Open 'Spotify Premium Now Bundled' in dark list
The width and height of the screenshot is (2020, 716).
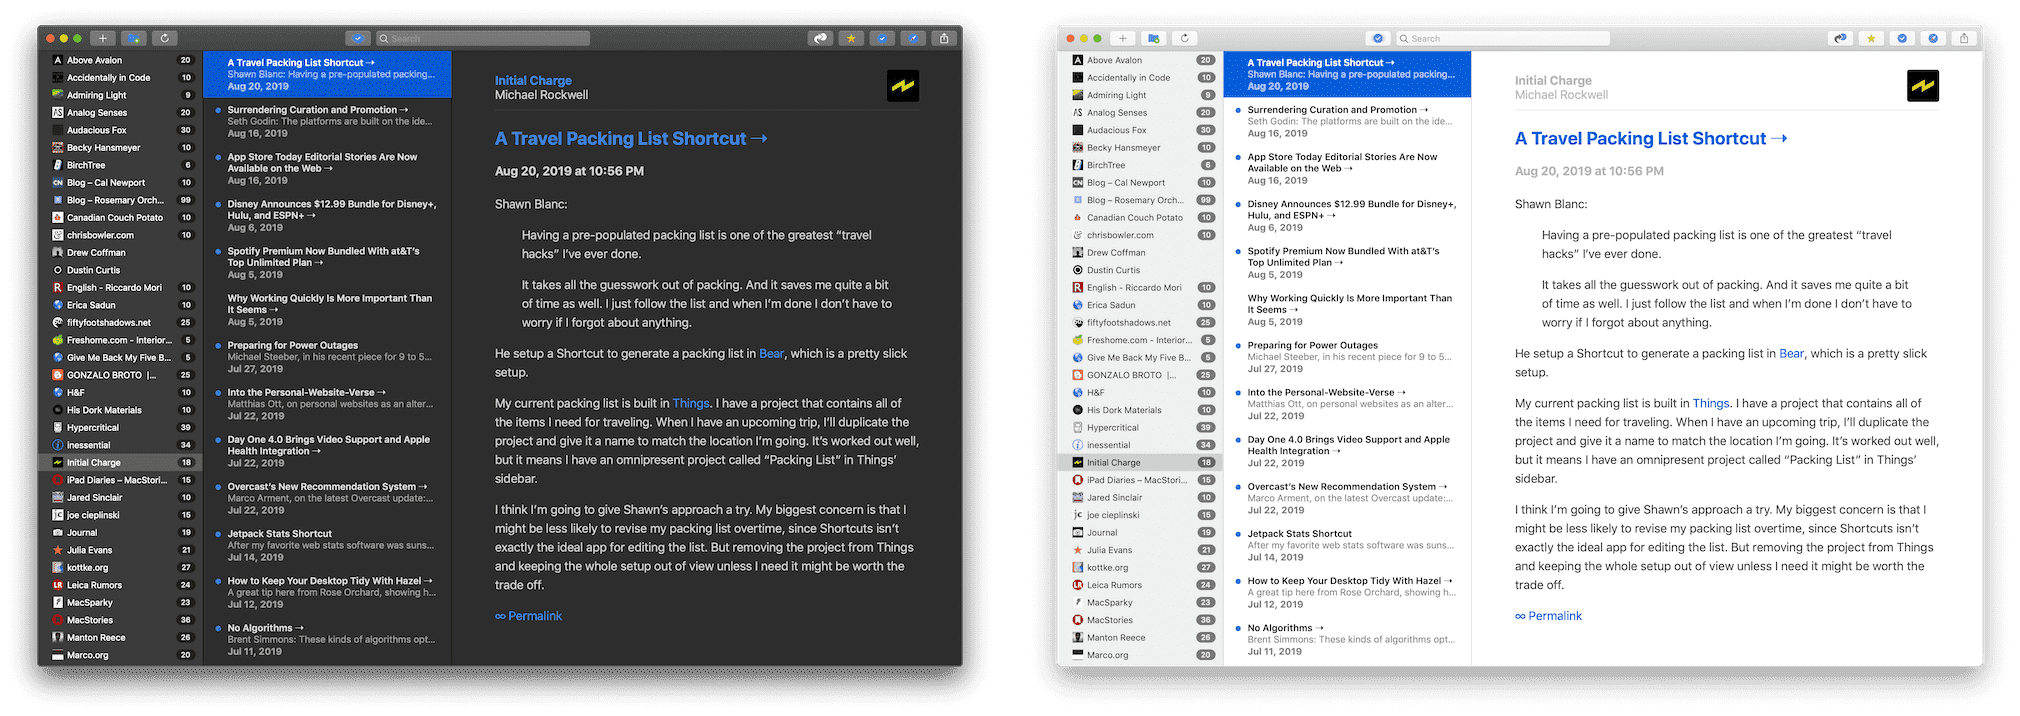point(327,263)
